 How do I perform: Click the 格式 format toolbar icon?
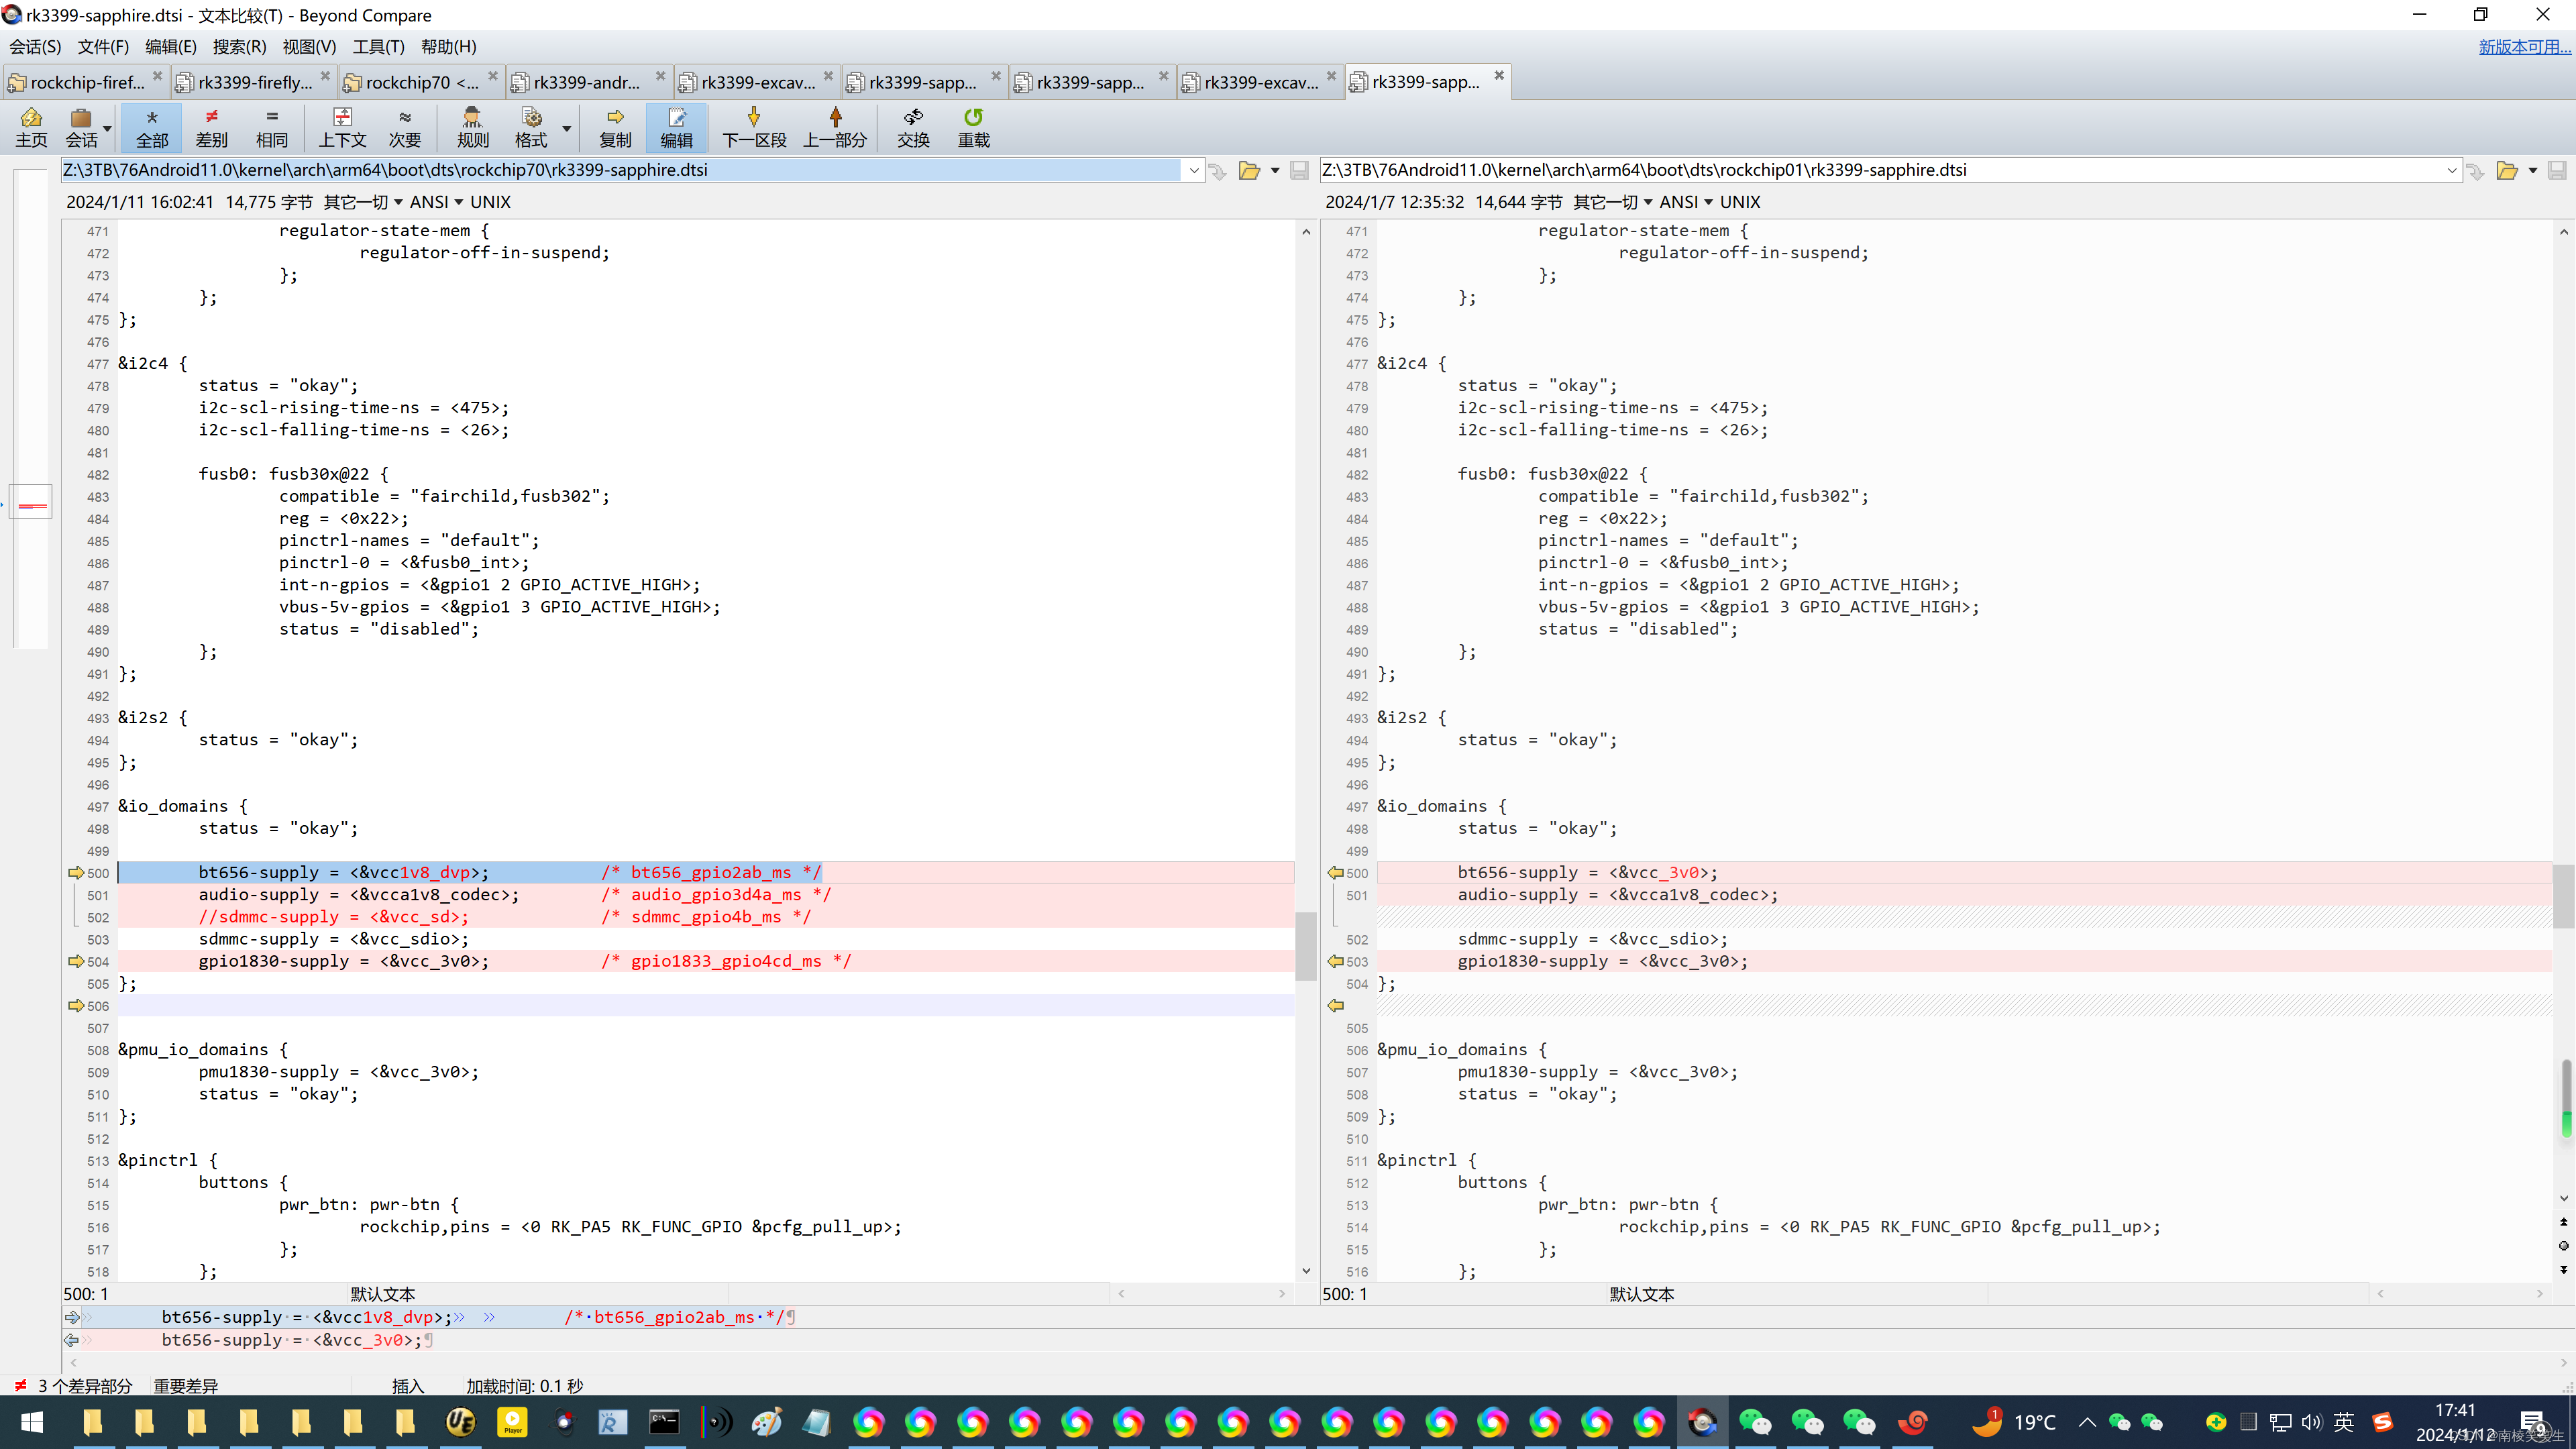pyautogui.click(x=531, y=128)
